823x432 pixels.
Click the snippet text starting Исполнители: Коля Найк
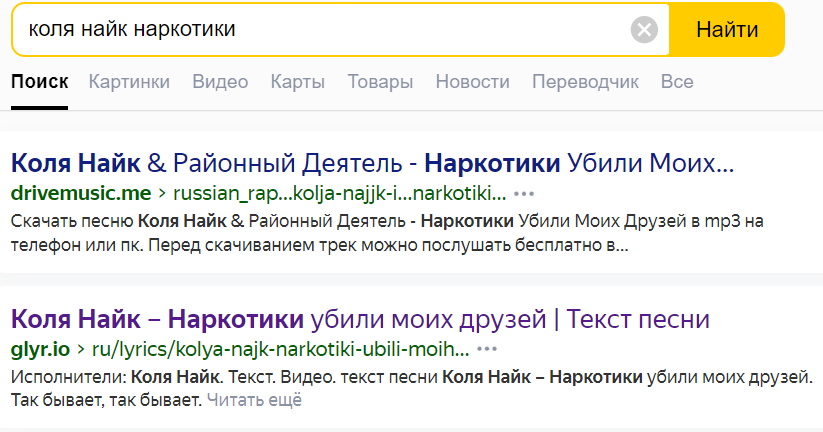click(412, 388)
